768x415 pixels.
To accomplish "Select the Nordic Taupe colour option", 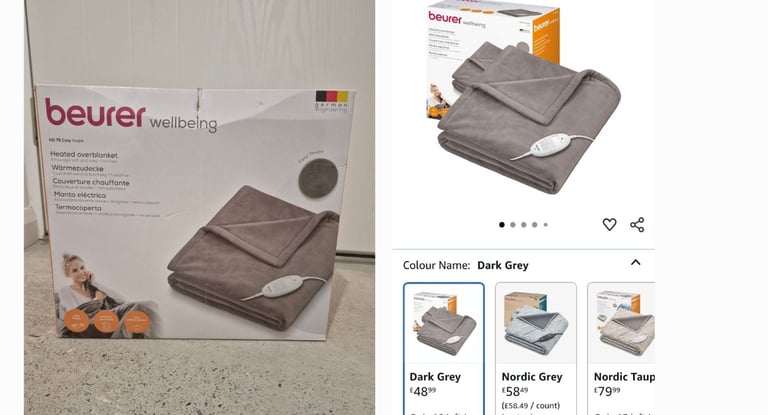I will [621, 348].
